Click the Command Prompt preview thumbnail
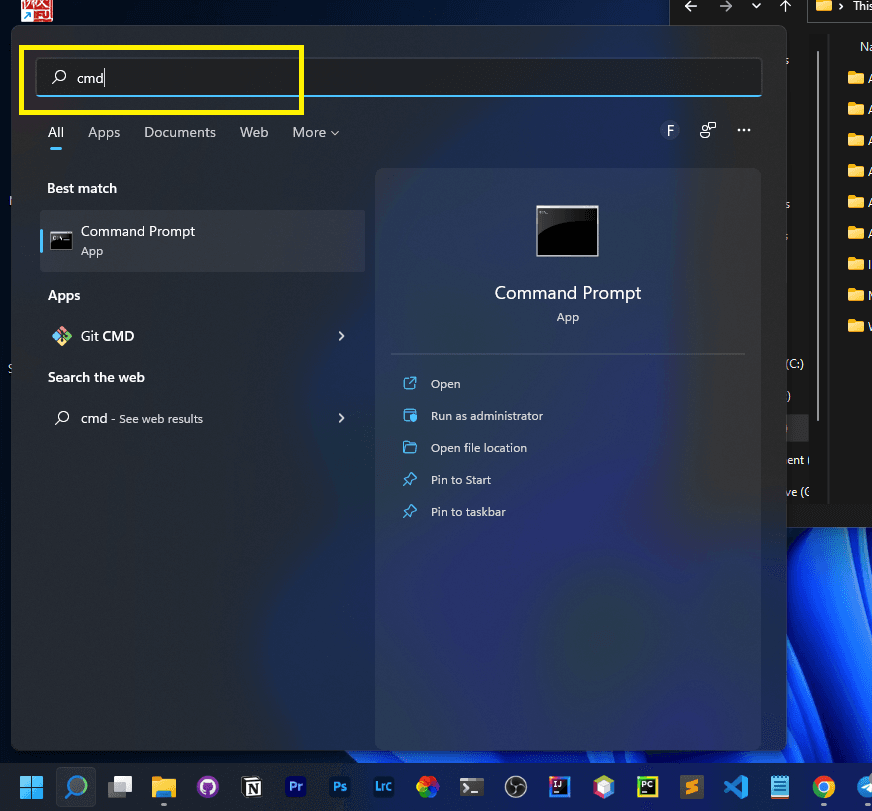872x811 pixels. pyautogui.click(x=567, y=231)
